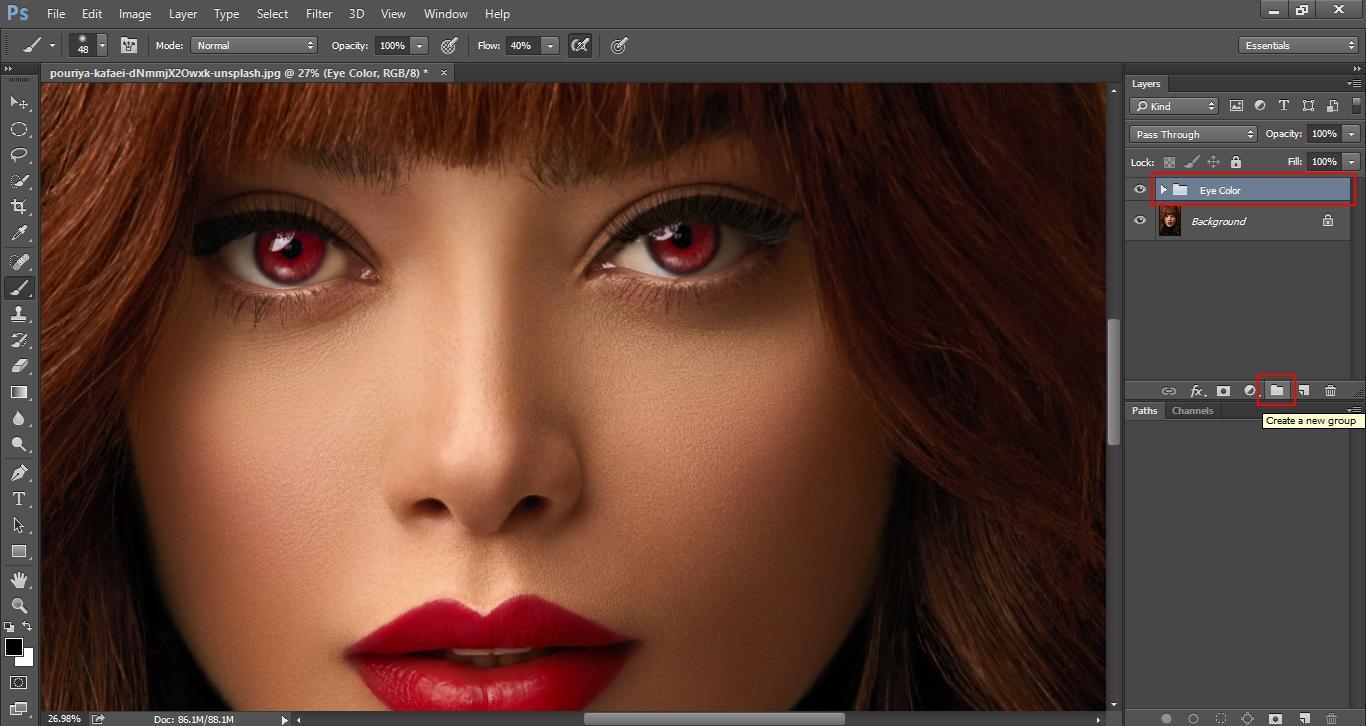Expand the Eye Color group

[x=1163, y=190]
